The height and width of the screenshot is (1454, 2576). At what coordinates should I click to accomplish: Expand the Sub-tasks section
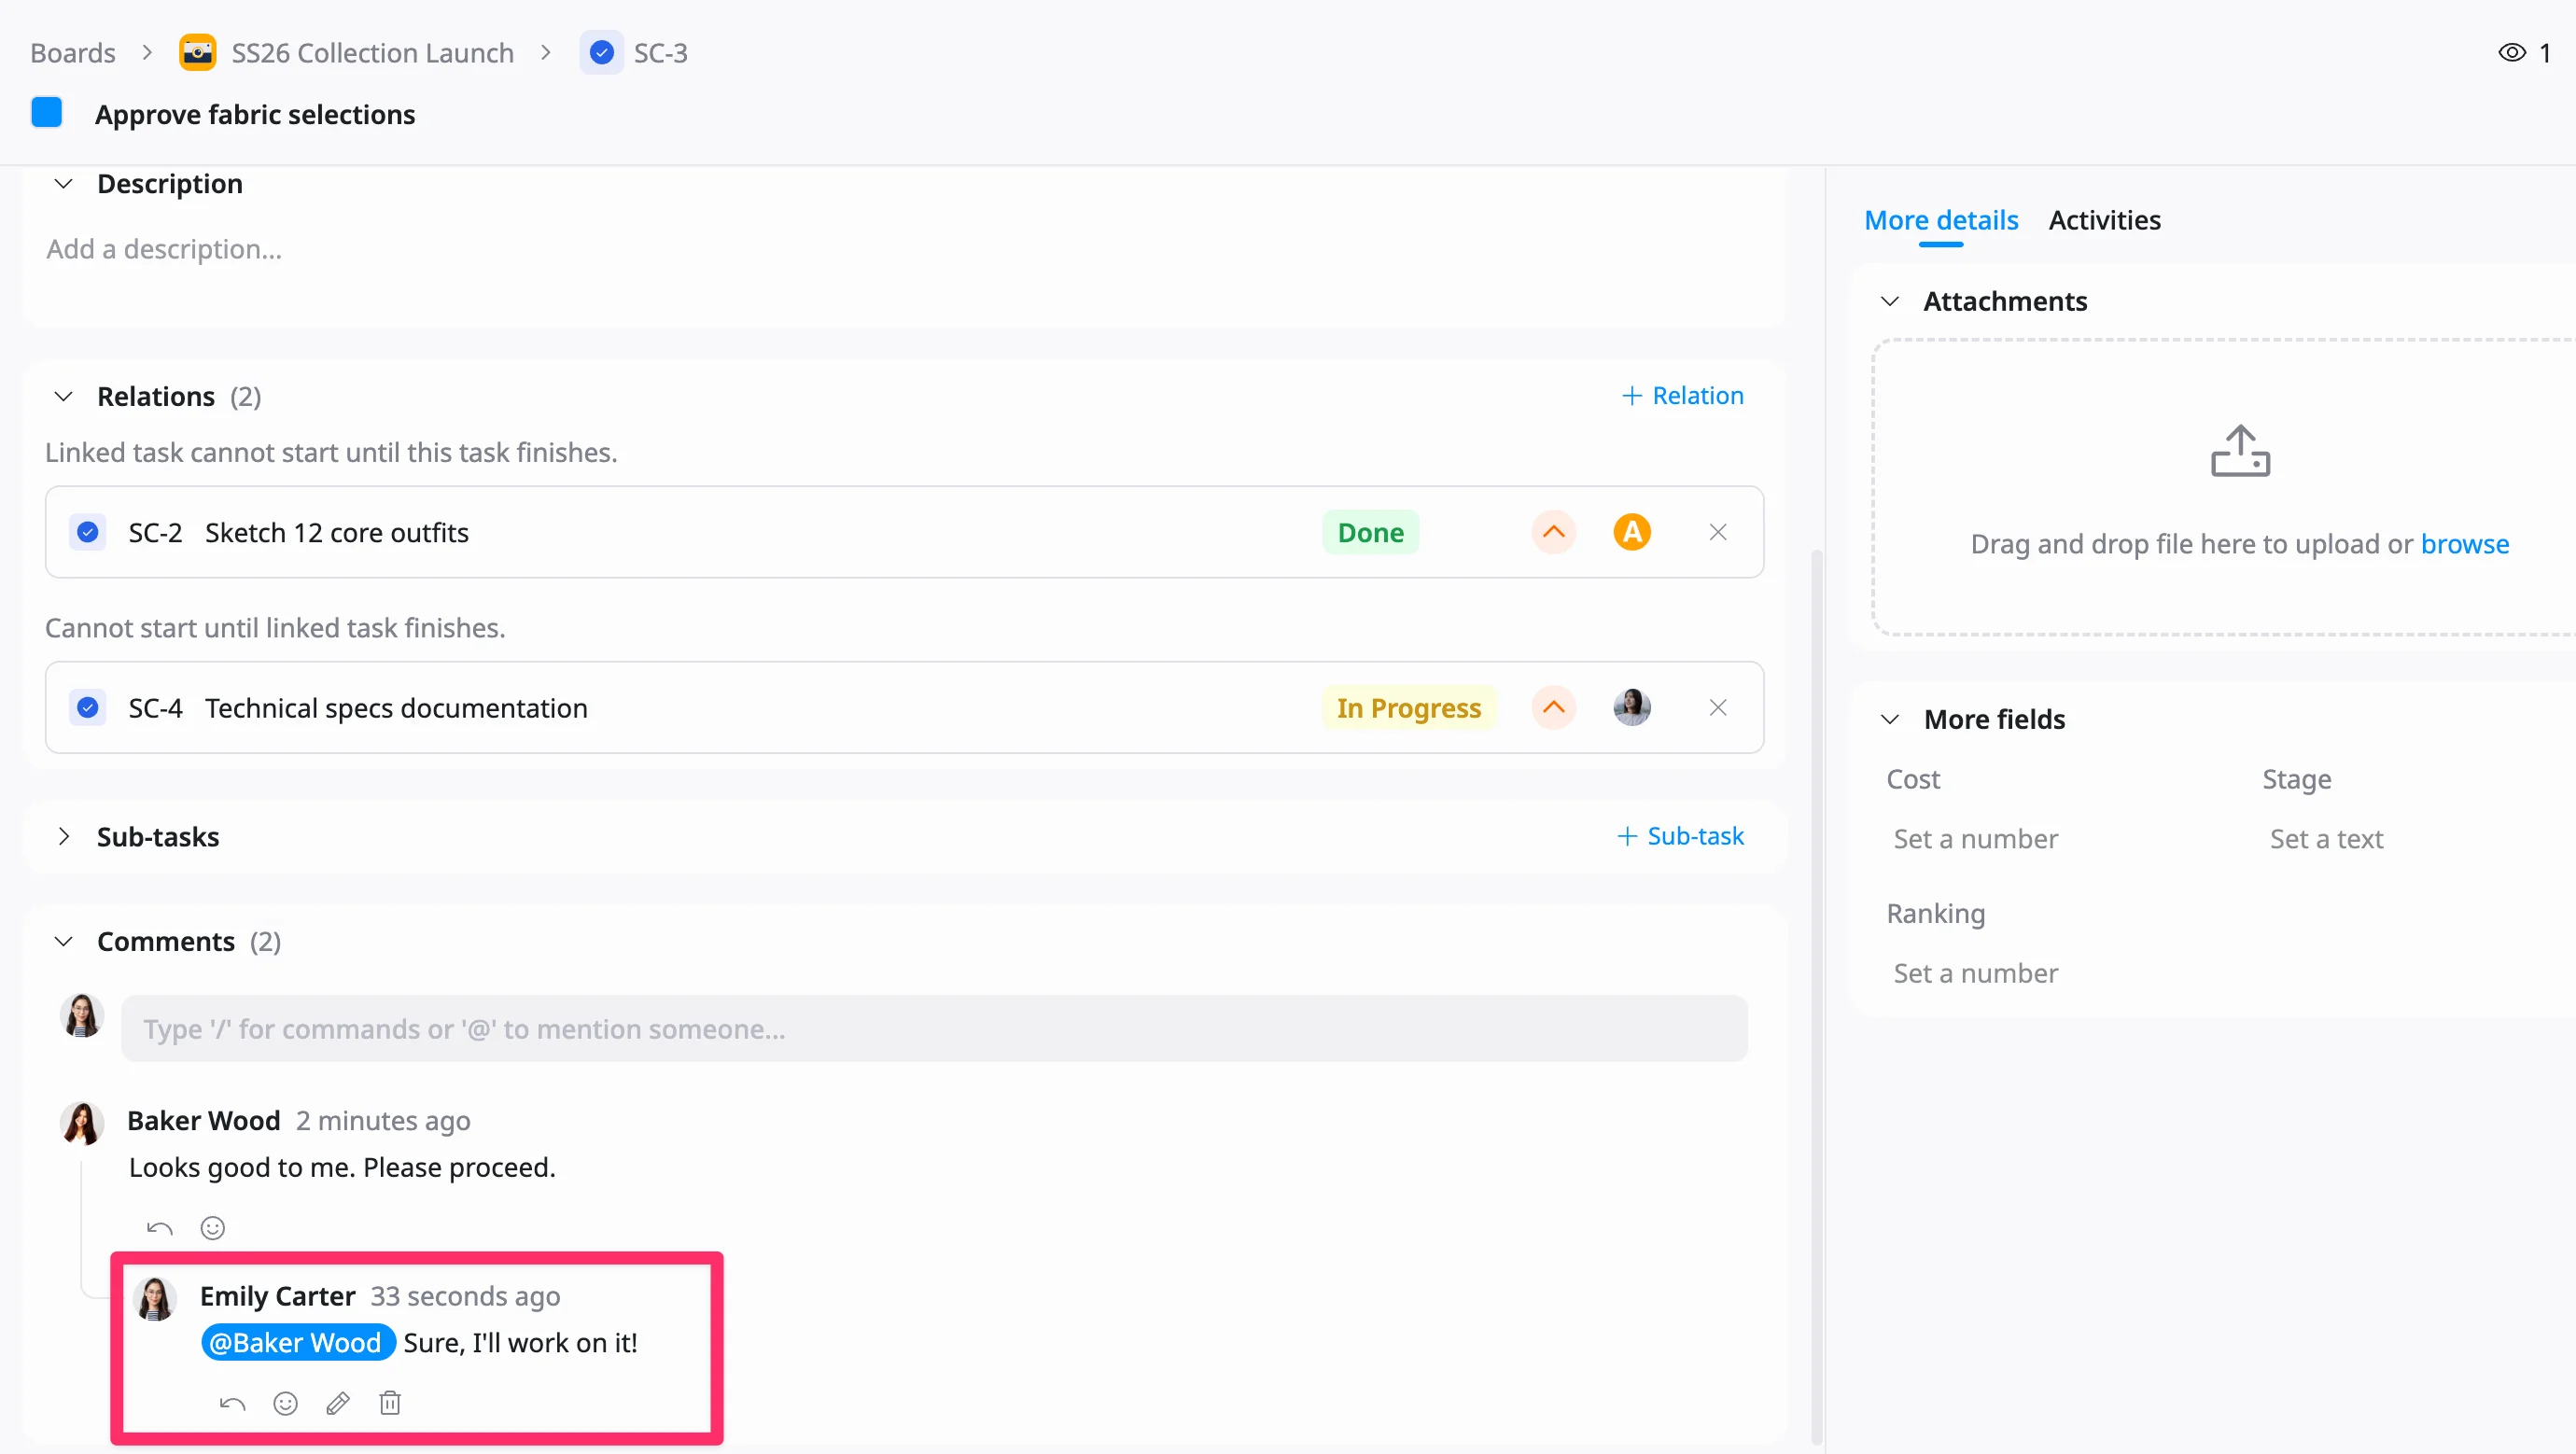[63, 837]
